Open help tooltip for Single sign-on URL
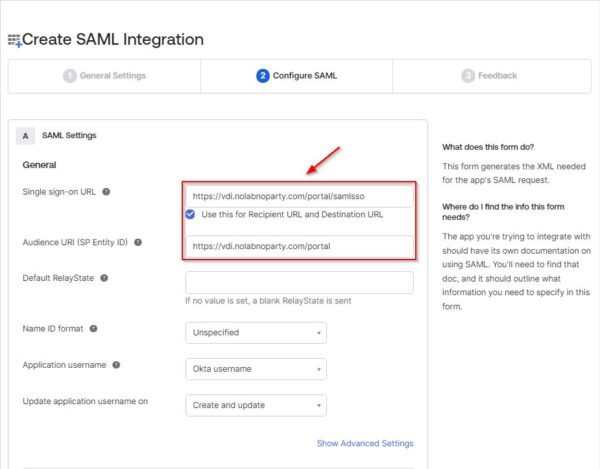This screenshot has height=469, width=600. click(x=106, y=192)
